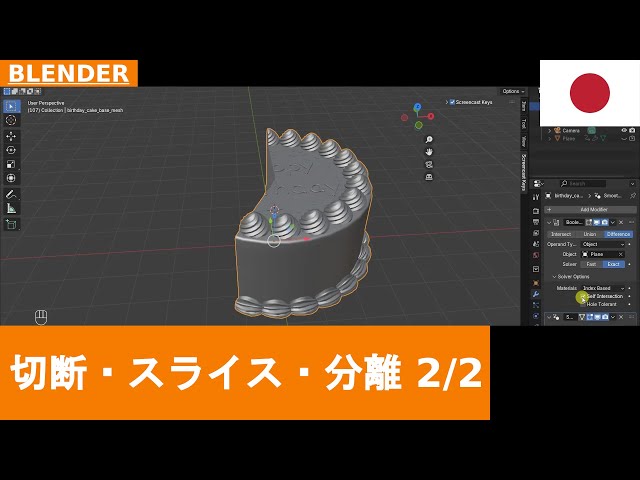Open the View Layer properties tab icon
The width and height of the screenshot is (640, 480).
(x=536, y=233)
